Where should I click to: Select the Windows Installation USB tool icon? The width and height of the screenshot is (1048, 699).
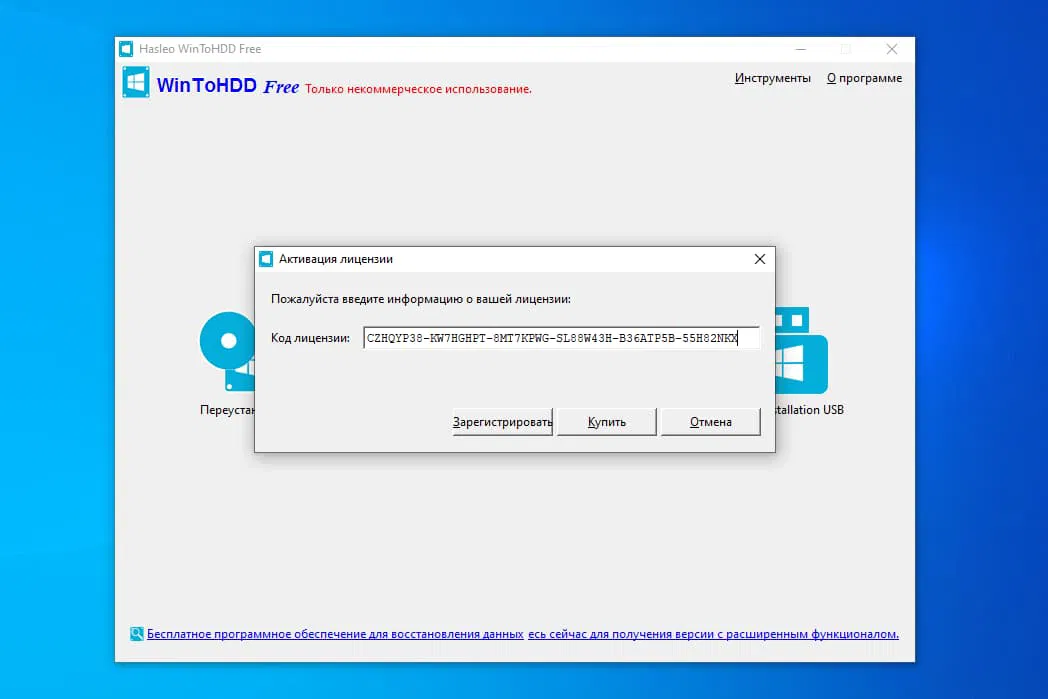800,350
